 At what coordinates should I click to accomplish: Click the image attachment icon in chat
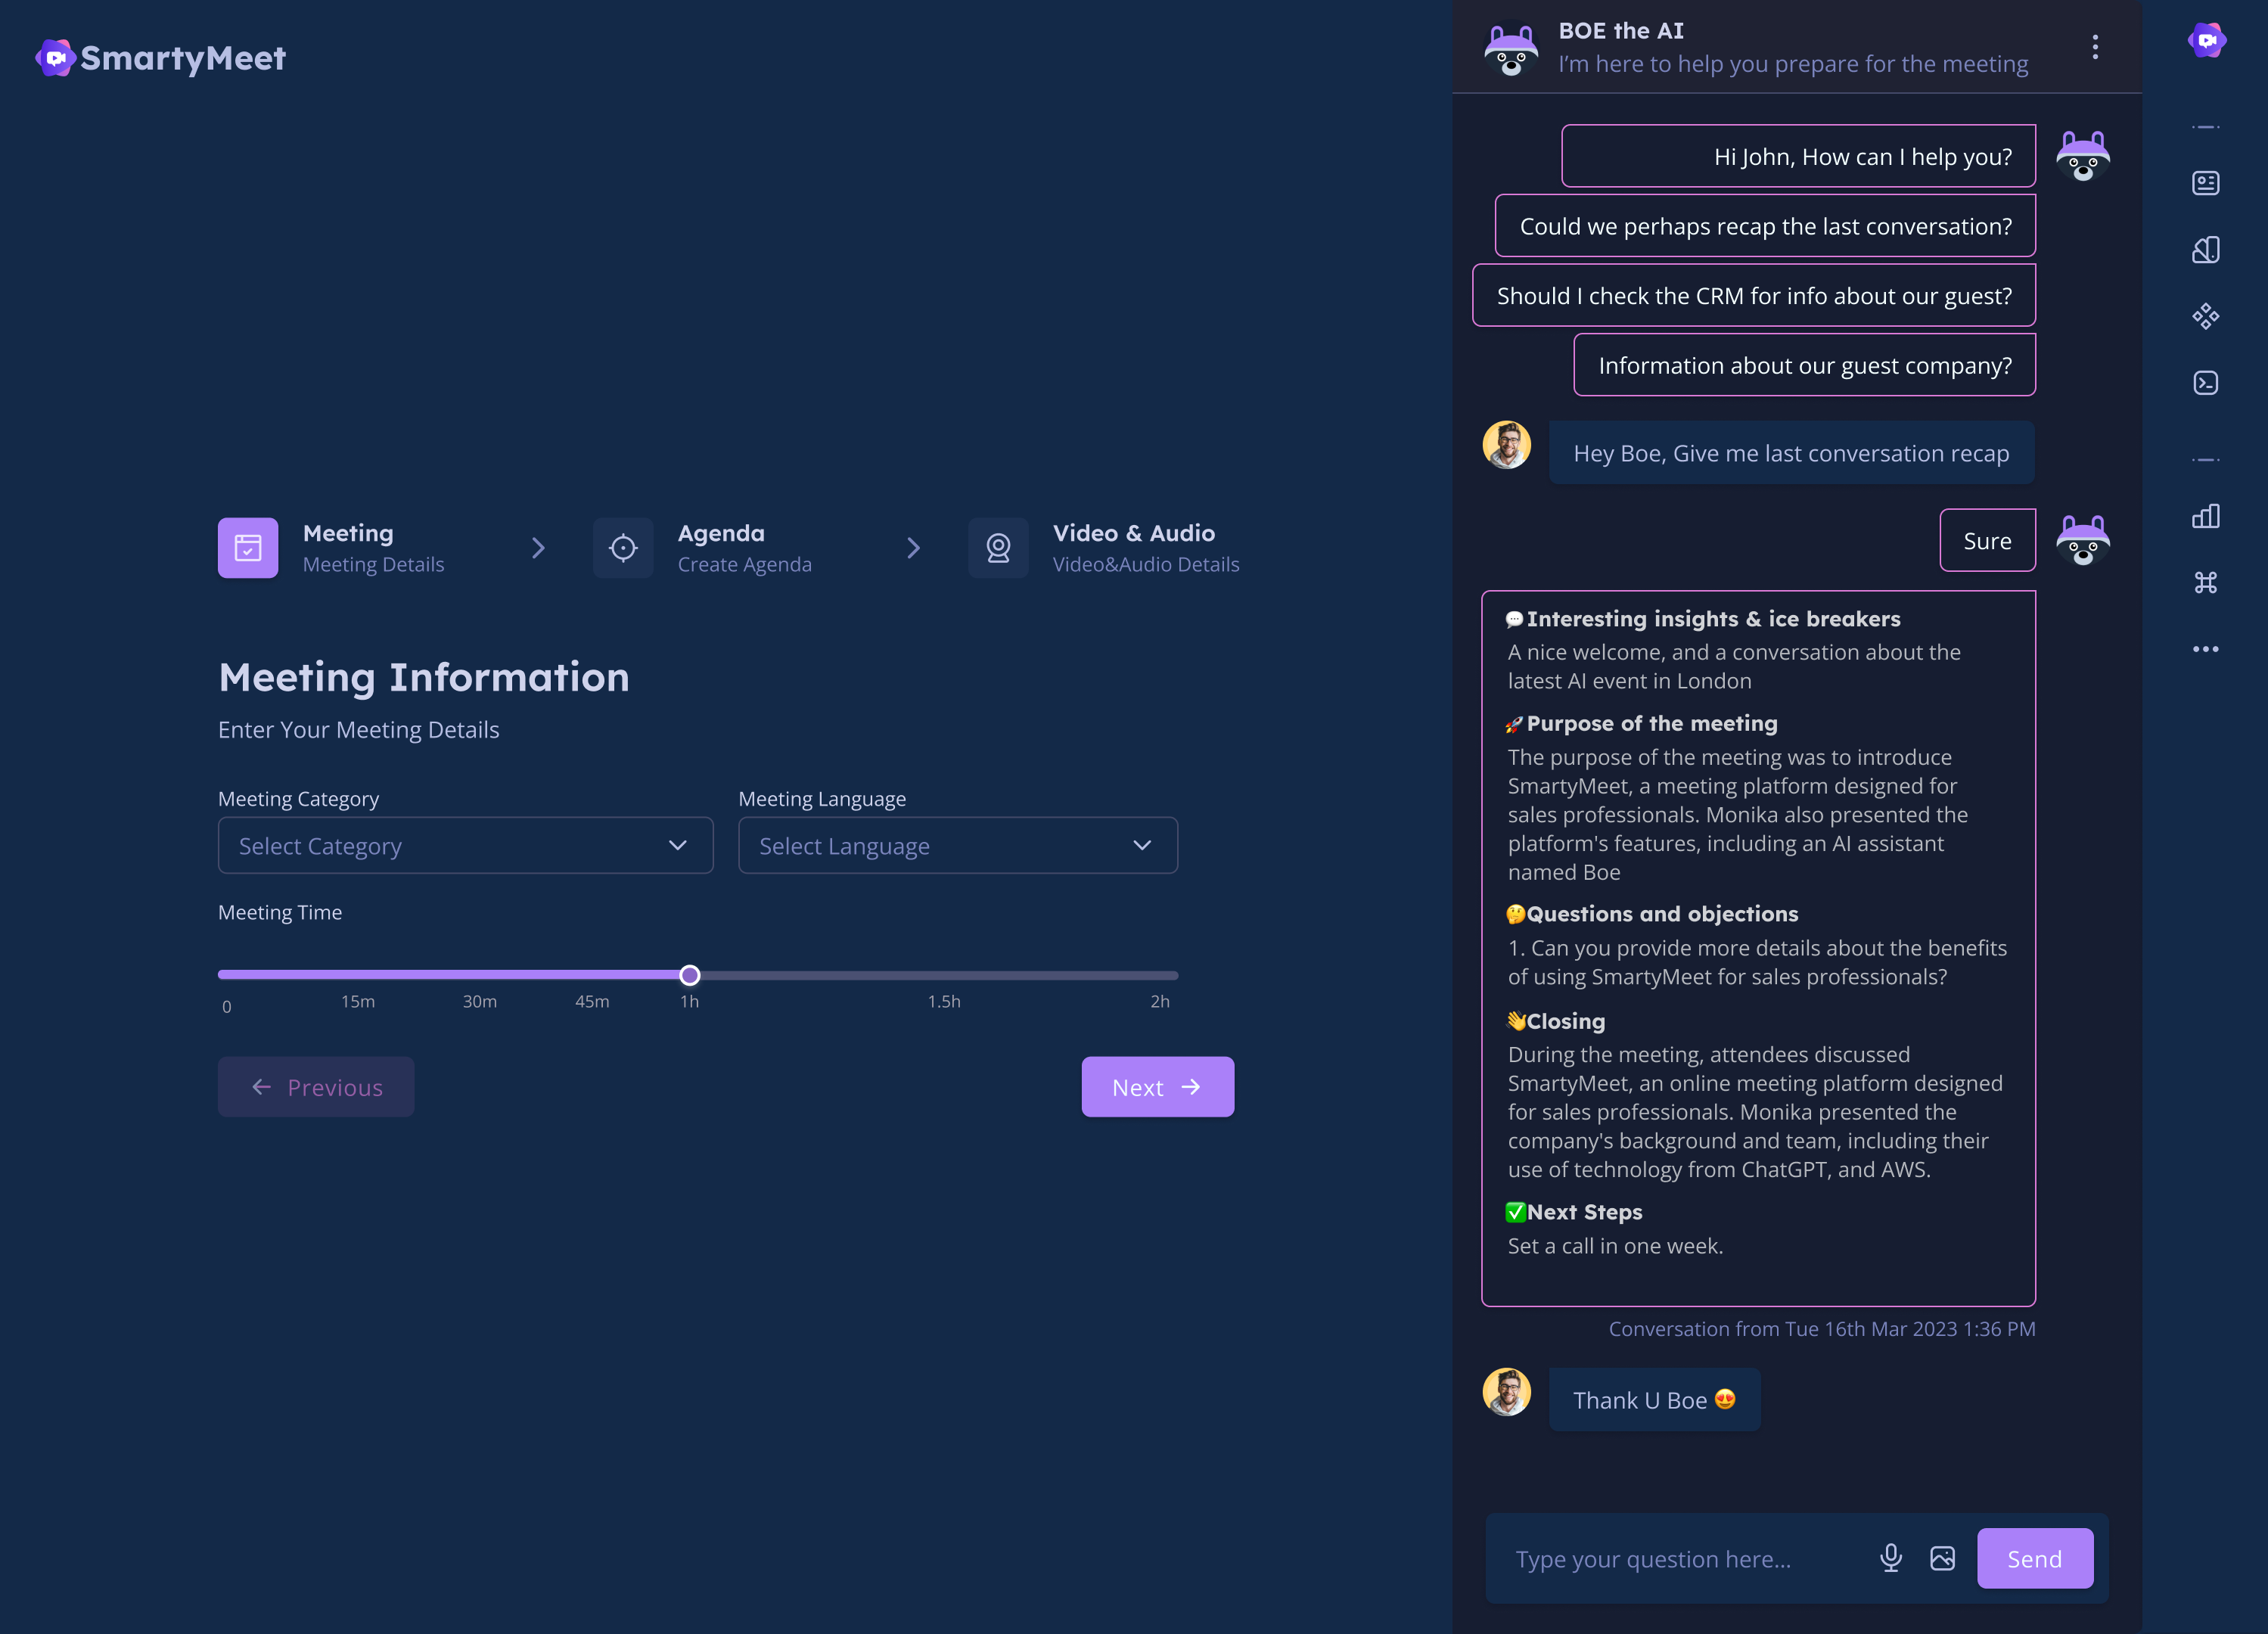pyautogui.click(x=1942, y=1558)
